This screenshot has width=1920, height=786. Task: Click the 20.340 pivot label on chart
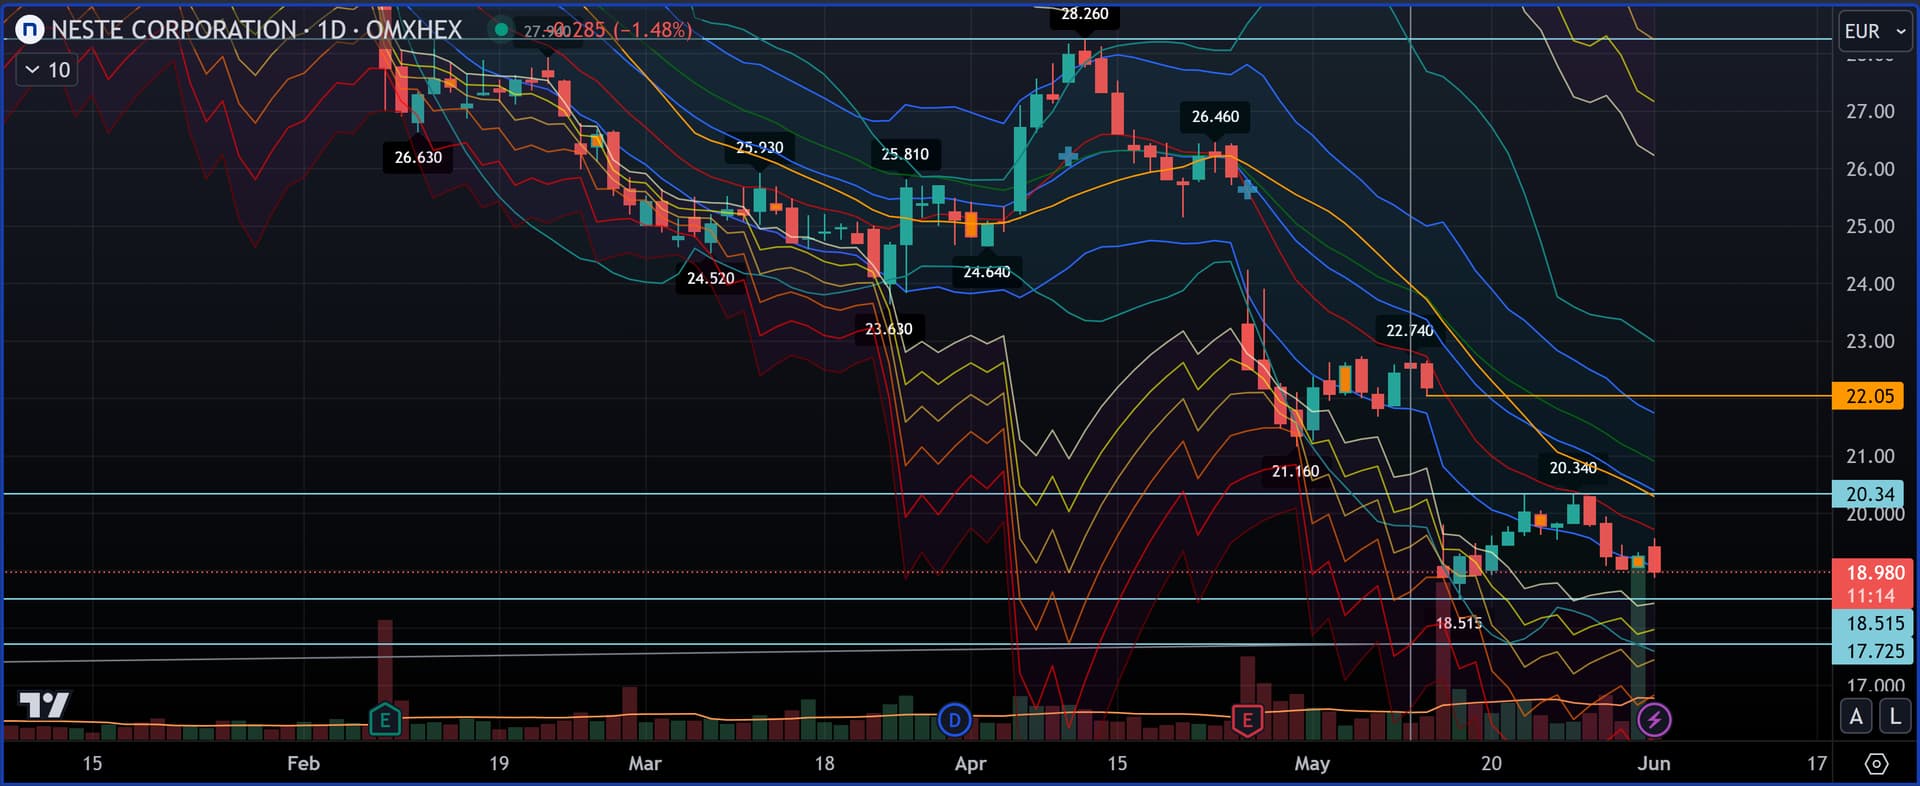click(1573, 468)
